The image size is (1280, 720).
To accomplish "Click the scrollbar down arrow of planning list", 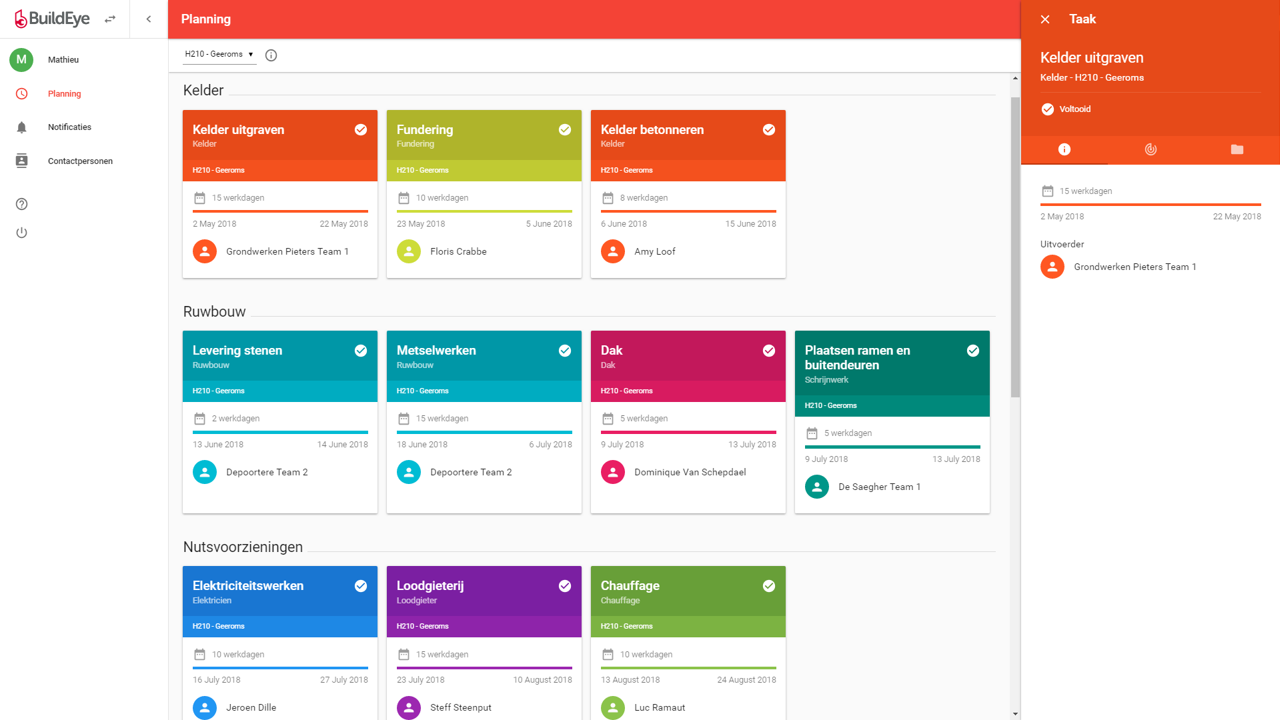I will 1015,714.
